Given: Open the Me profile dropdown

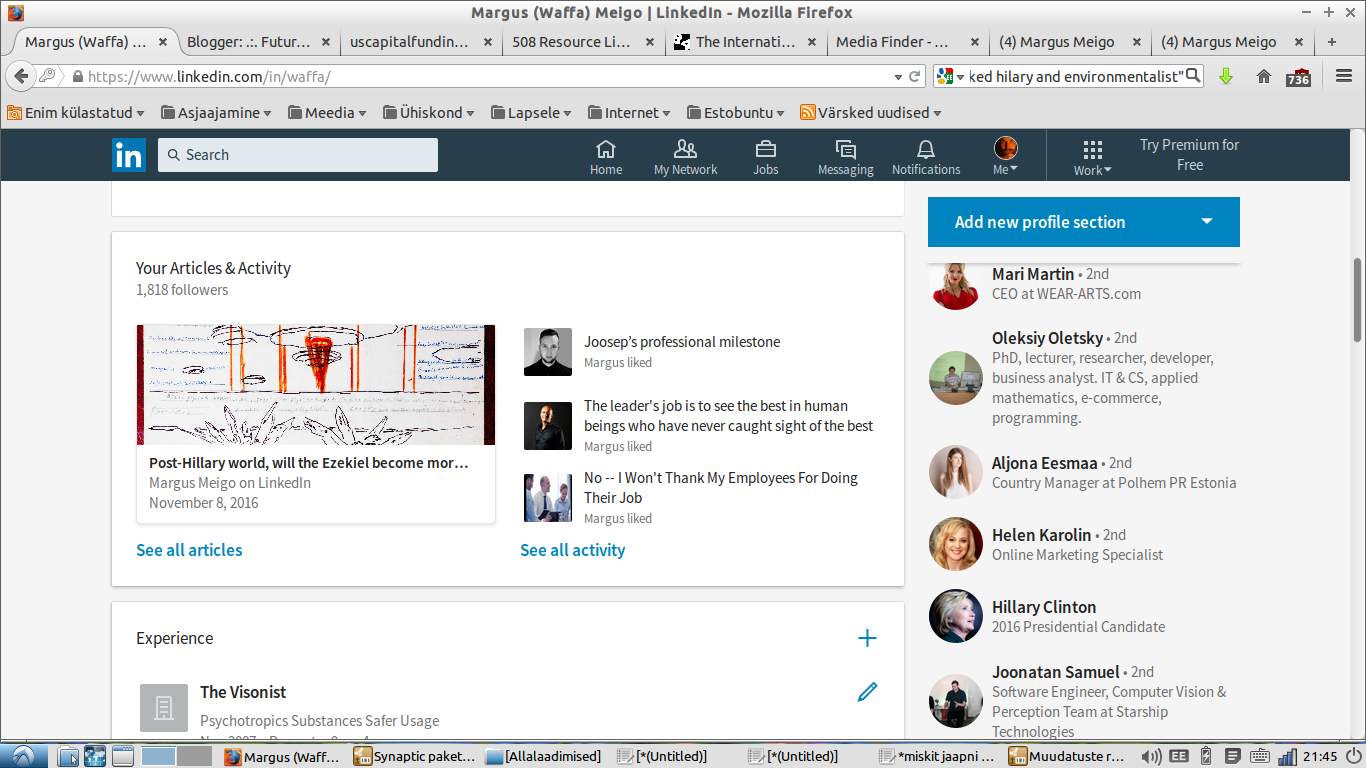Looking at the screenshot, I should point(1005,157).
